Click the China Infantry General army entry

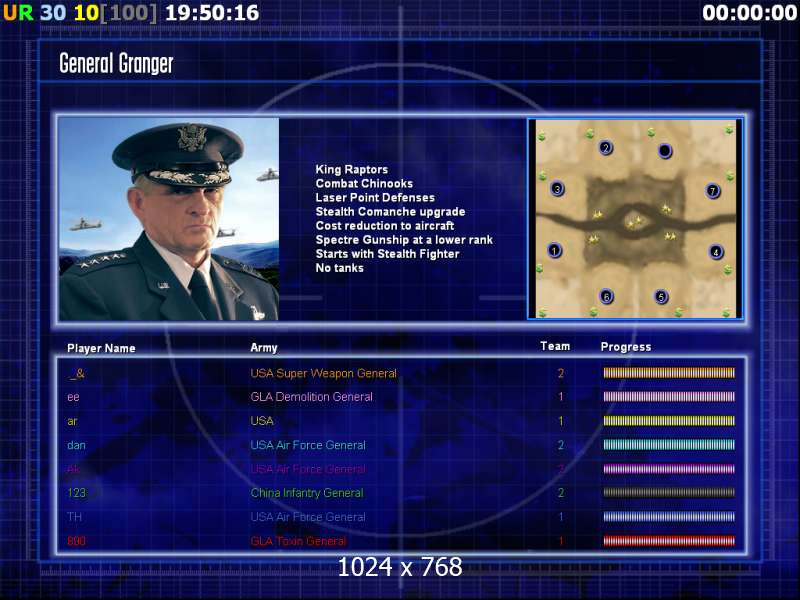point(307,493)
